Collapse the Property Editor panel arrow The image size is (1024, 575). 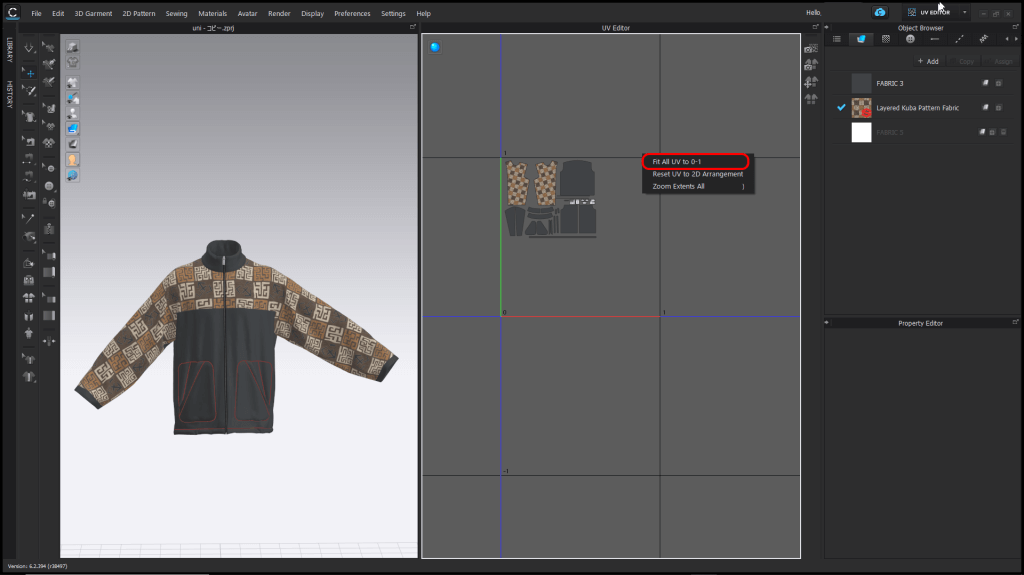(827, 322)
